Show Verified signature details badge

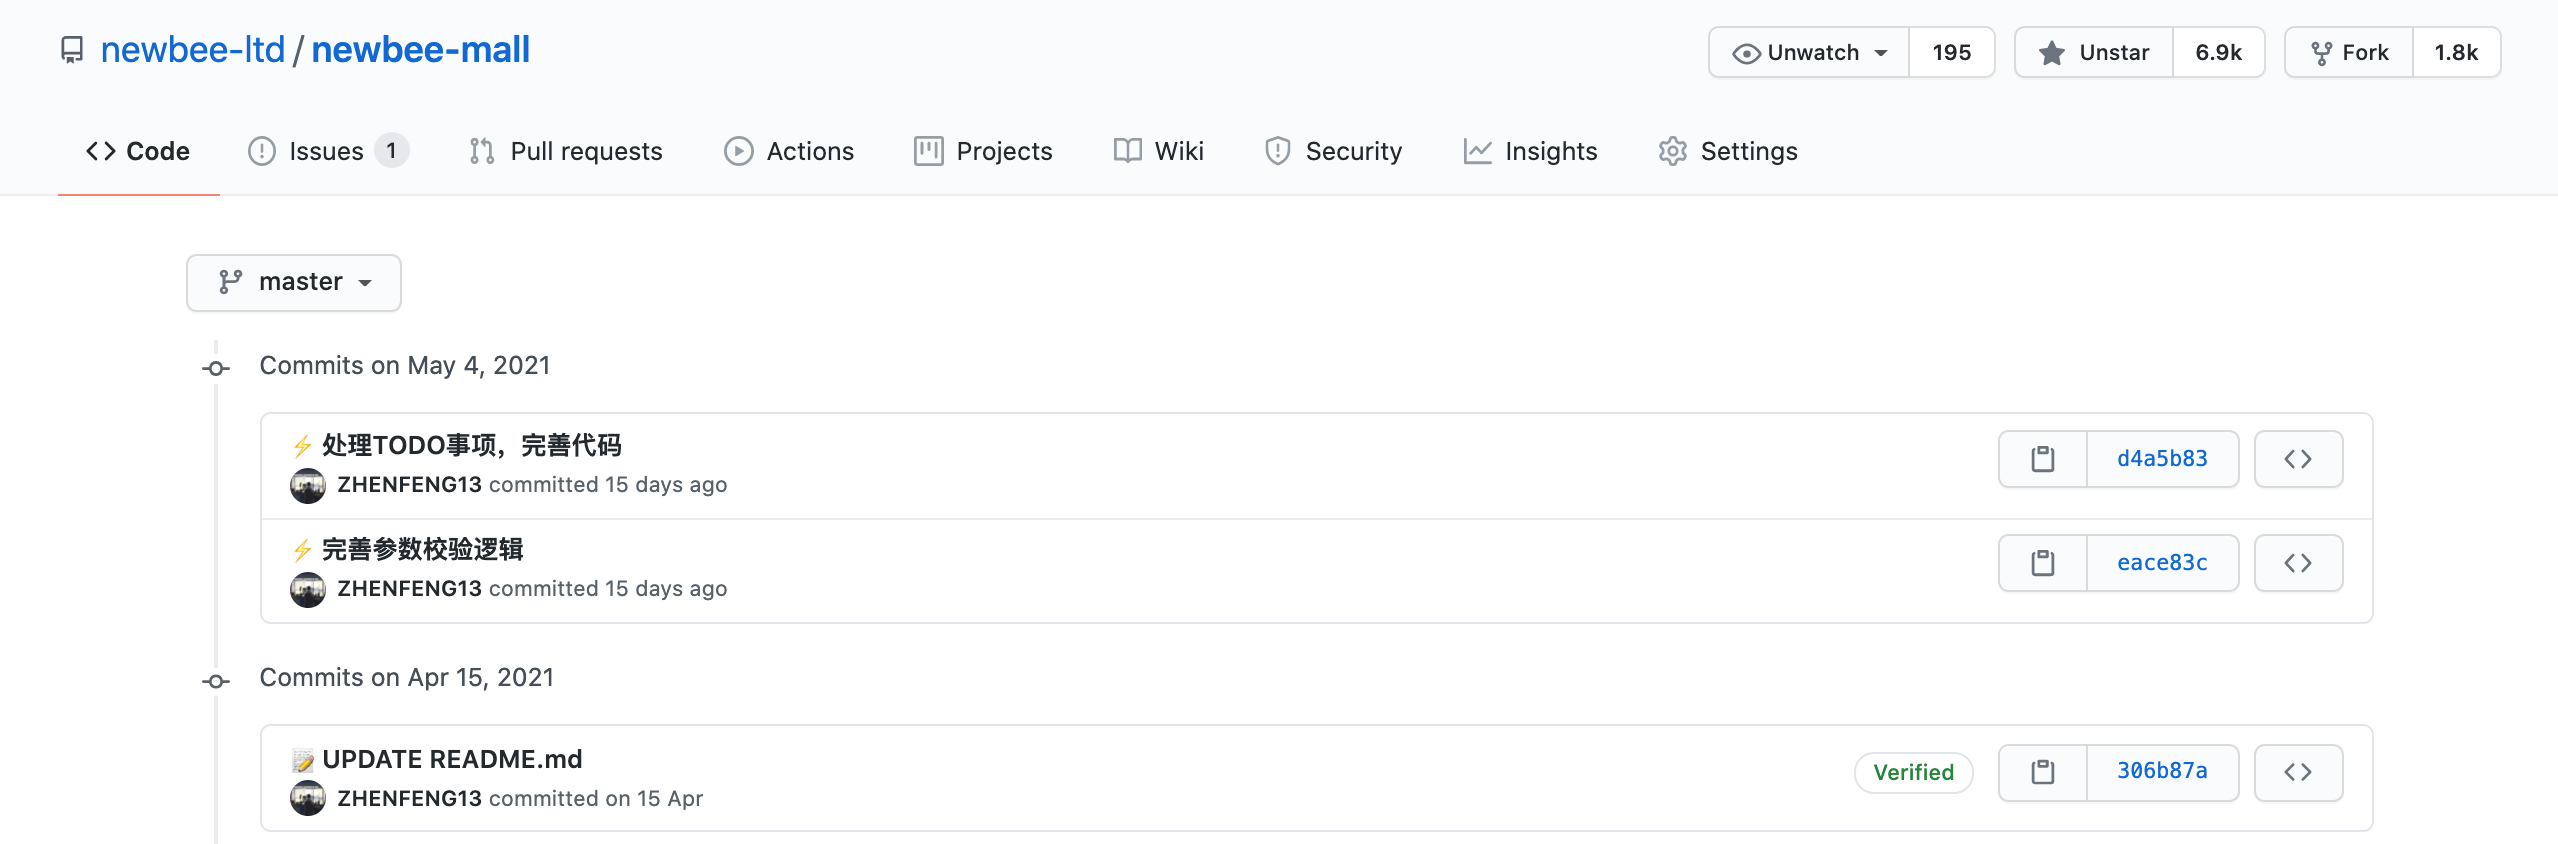(1913, 772)
